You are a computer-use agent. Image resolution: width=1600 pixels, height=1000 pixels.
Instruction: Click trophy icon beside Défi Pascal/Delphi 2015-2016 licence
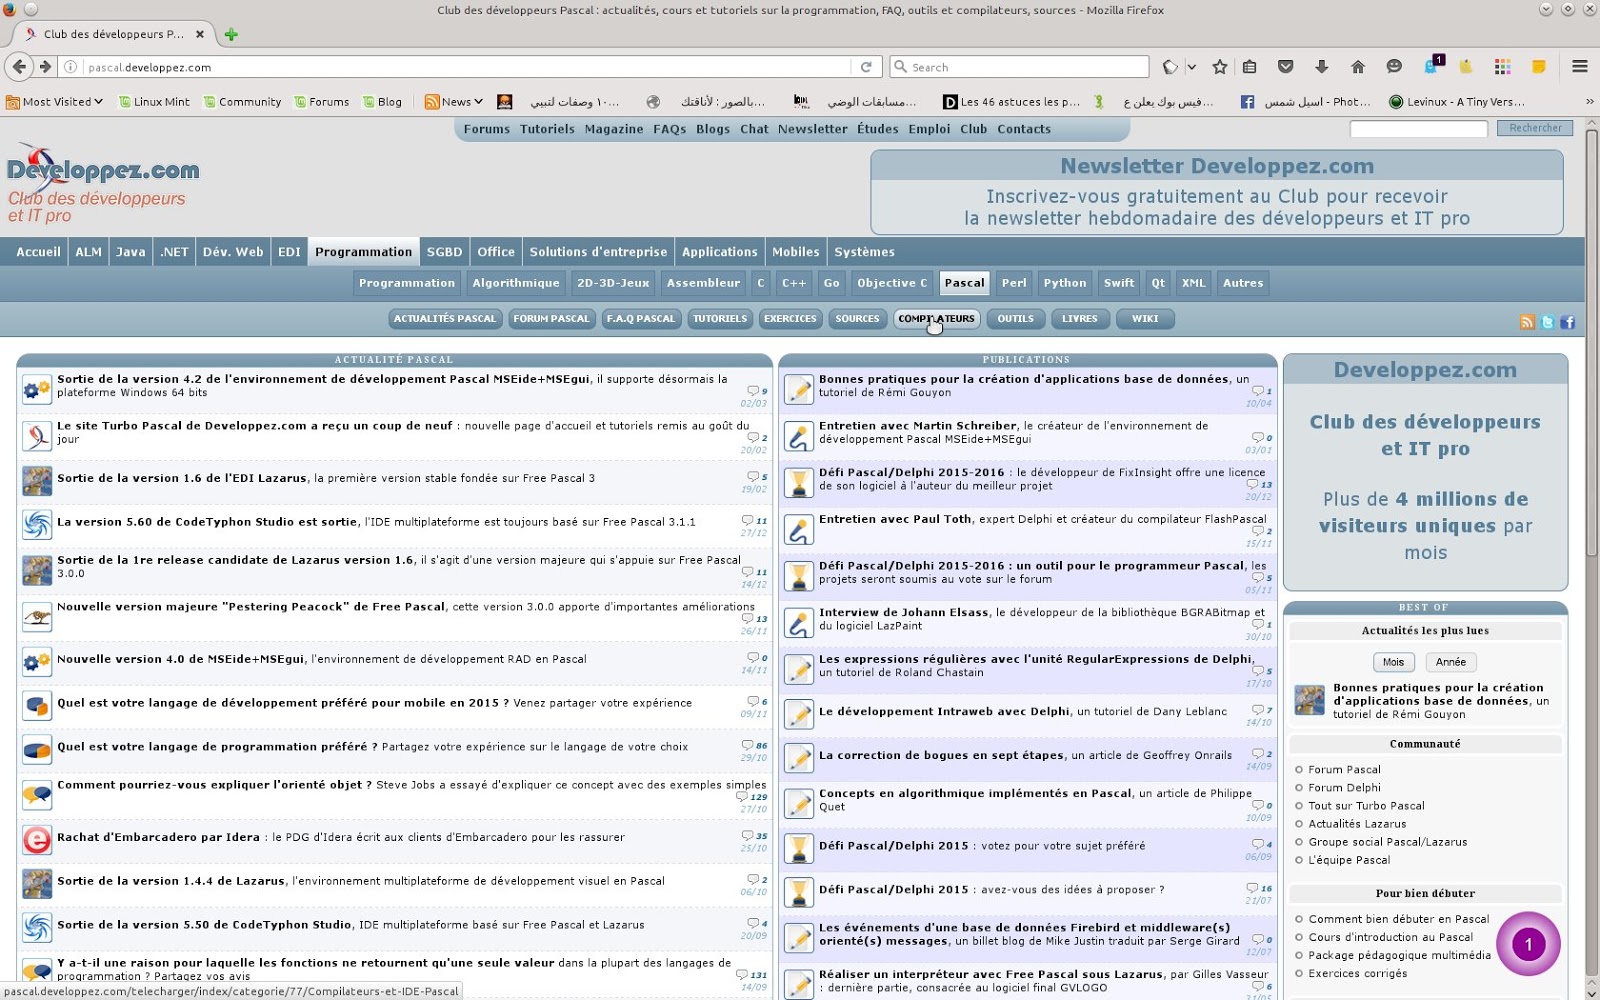[x=798, y=483]
